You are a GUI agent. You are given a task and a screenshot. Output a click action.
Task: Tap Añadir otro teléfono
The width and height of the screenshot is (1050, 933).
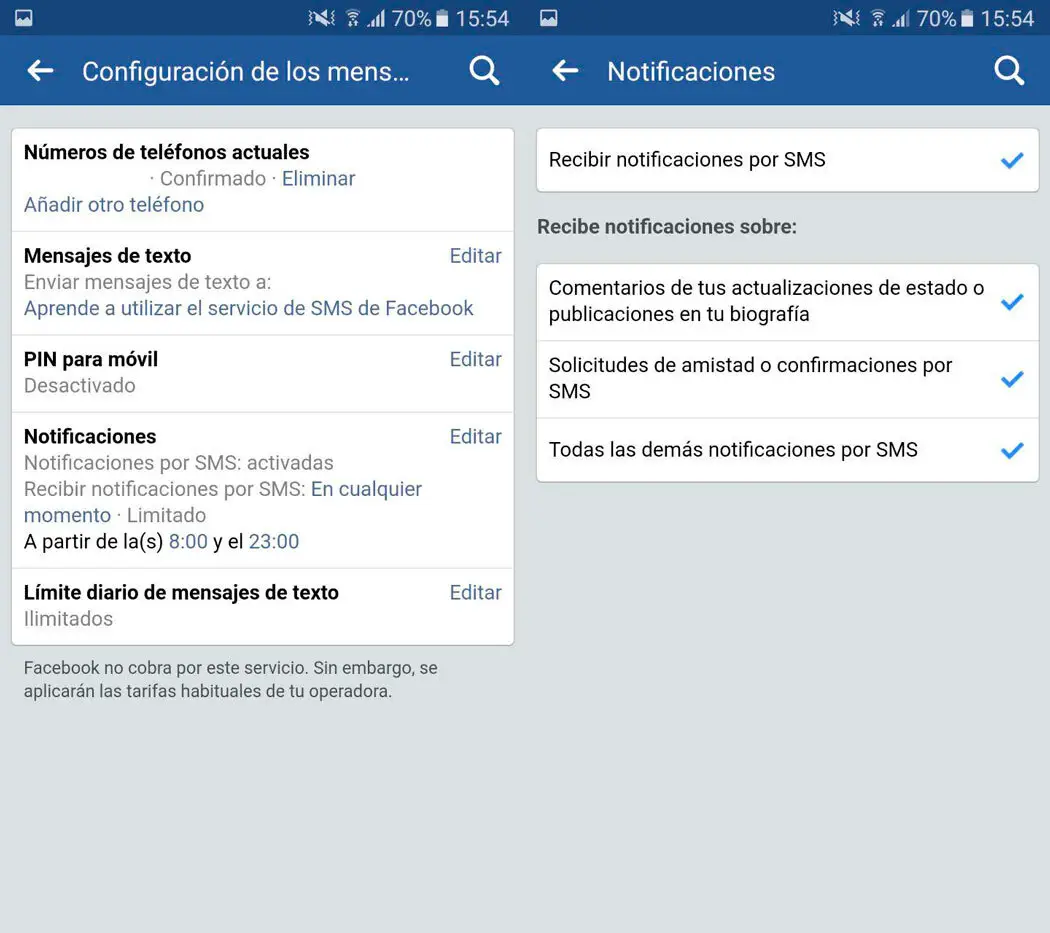[x=114, y=205]
